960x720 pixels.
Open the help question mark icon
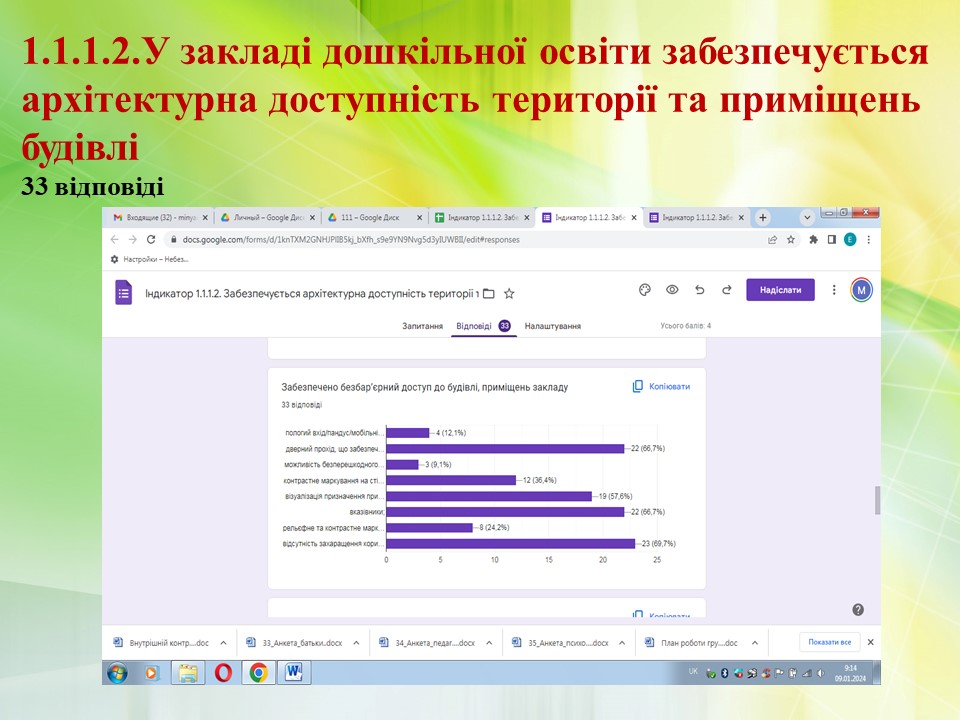click(858, 610)
